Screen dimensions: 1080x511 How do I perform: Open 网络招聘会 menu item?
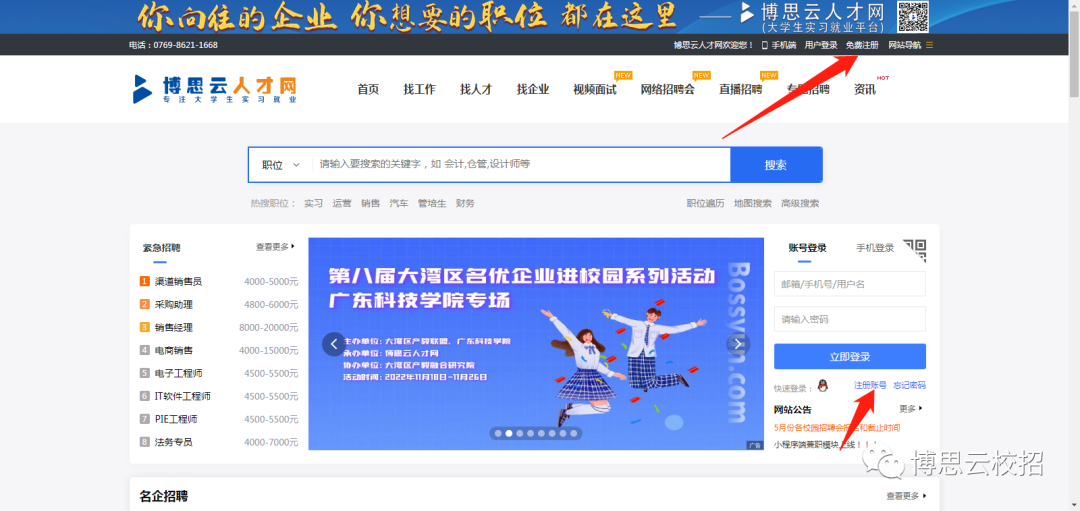(667, 89)
